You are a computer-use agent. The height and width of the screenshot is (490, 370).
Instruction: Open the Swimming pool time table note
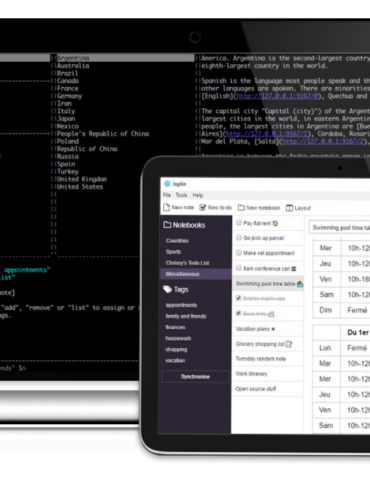click(x=268, y=284)
